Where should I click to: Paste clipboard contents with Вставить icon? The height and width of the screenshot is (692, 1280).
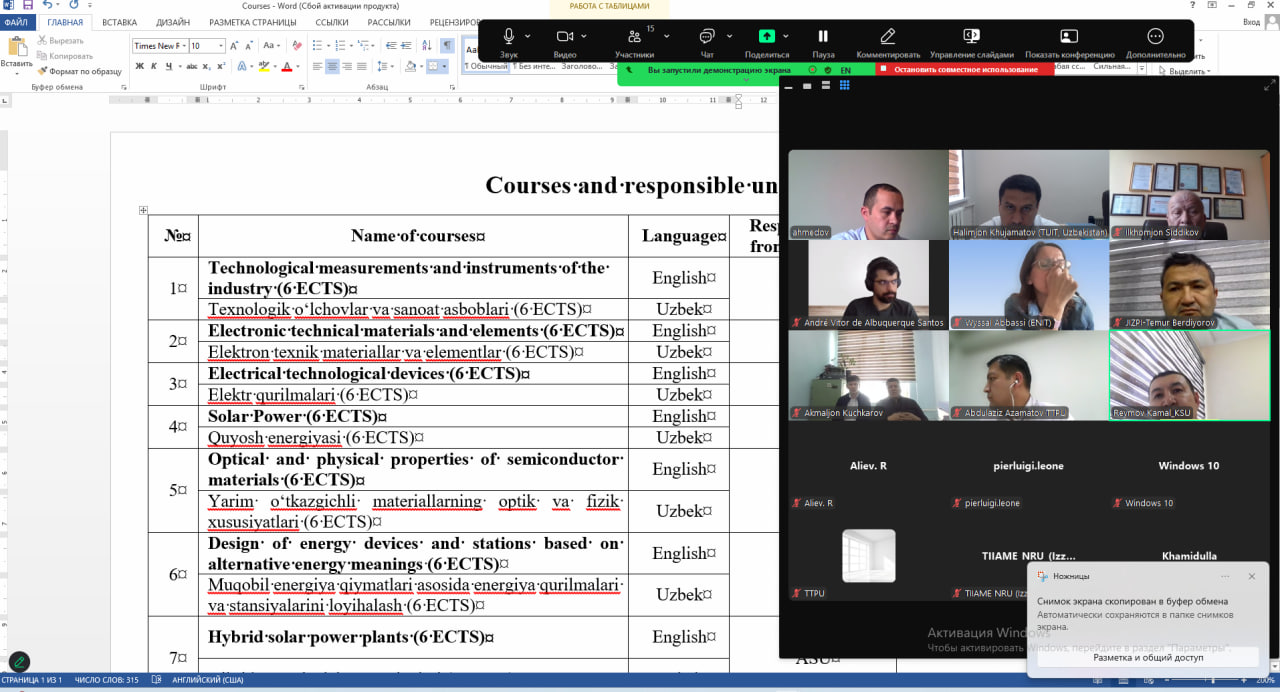click(x=17, y=46)
